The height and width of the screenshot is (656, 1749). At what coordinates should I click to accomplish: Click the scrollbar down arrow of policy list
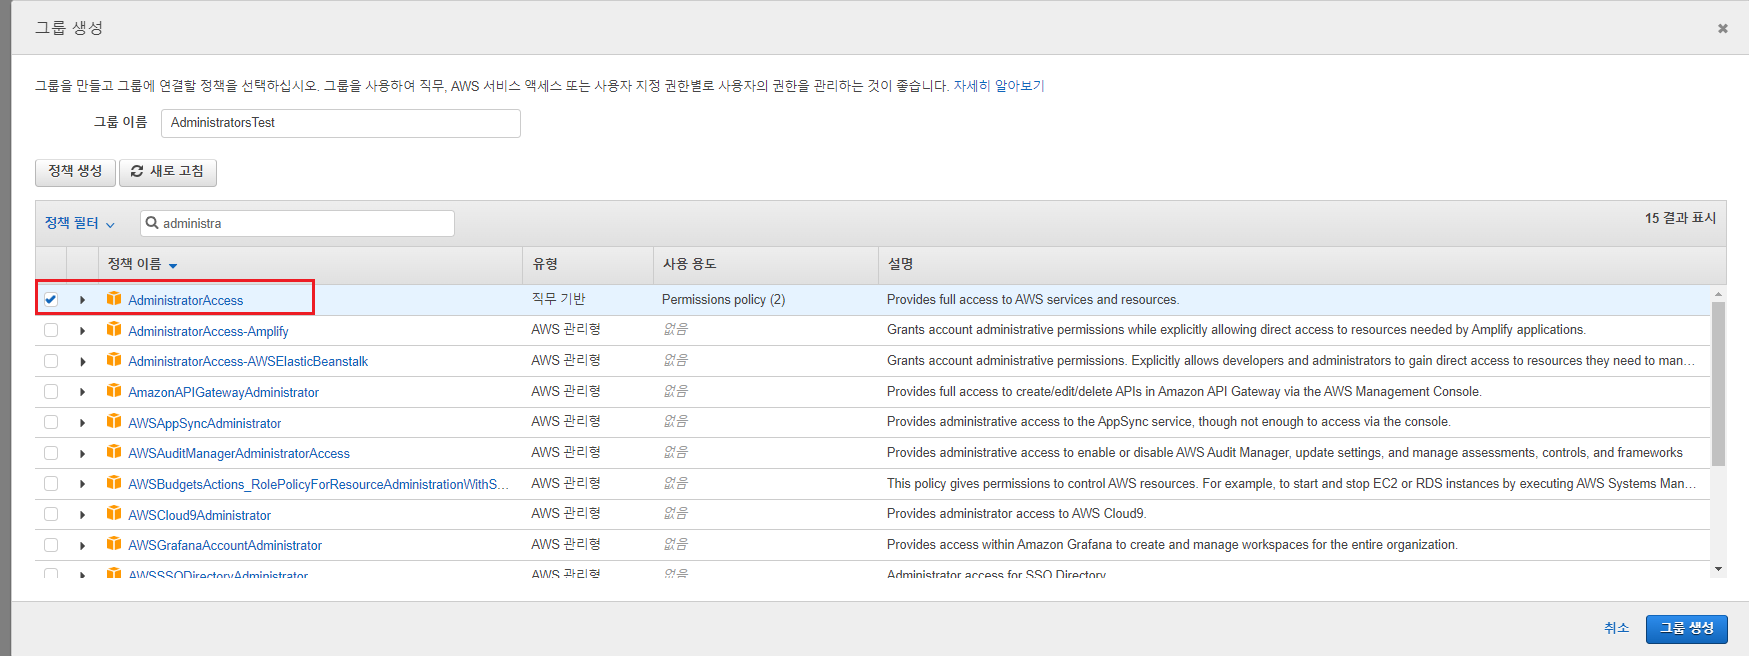click(1718, 569)
